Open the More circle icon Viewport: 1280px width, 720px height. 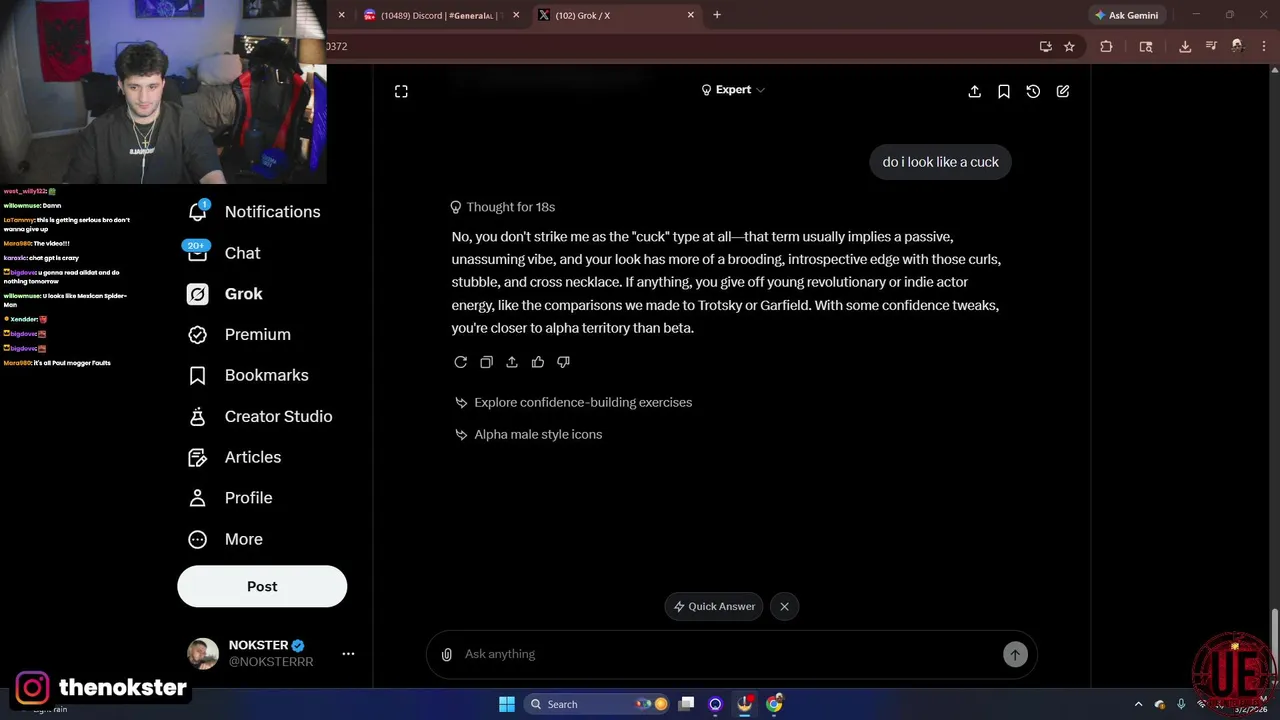tap(198, 539)
